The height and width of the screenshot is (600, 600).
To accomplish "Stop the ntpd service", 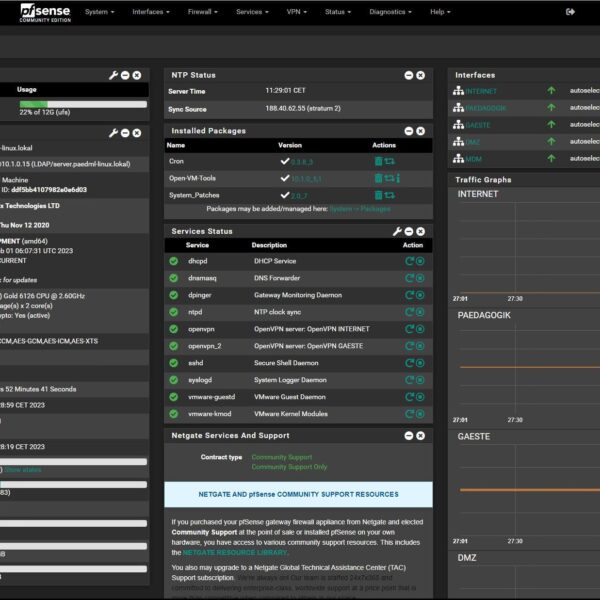I will (420, 312).
